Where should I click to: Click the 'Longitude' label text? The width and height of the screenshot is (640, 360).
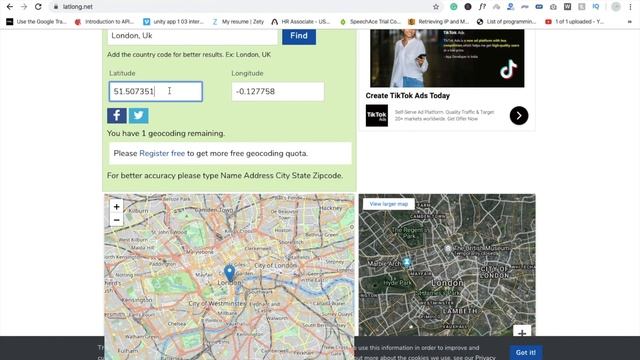tap(247, 73)
